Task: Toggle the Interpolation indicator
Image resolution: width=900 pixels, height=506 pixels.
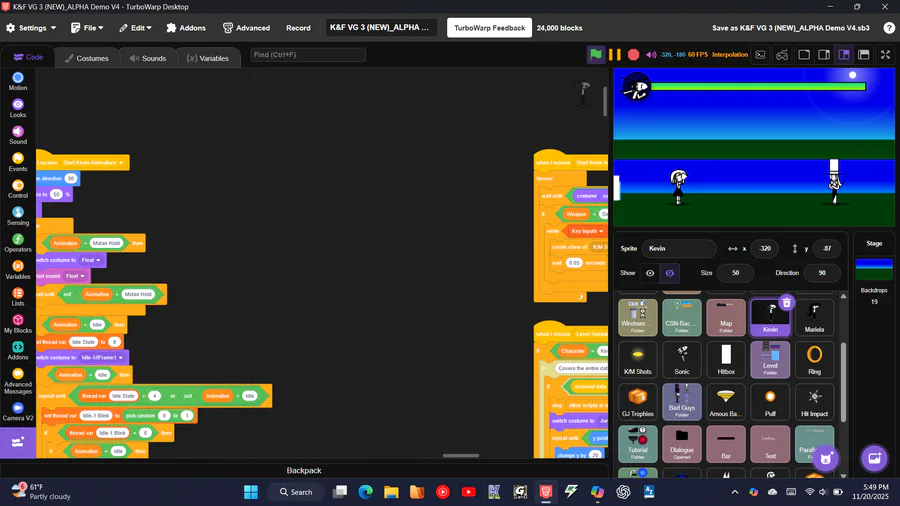Action: point(730,55)
